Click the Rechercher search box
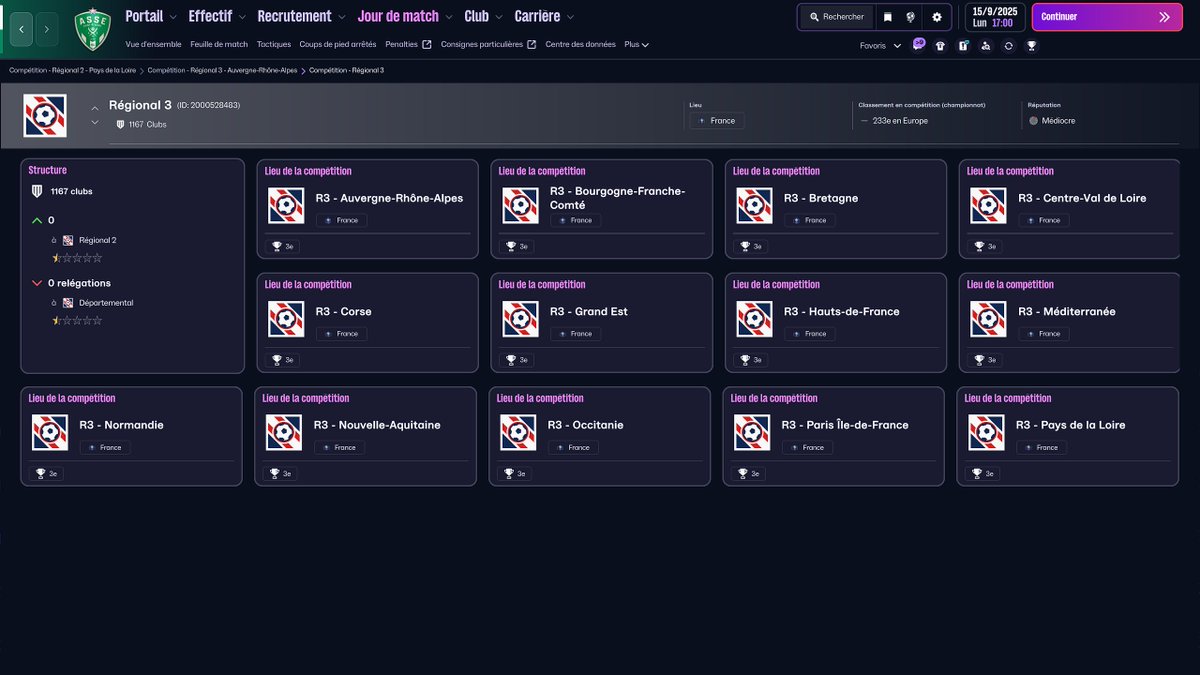This screenshot has width=1200, height=675. click(x=837, y=17)
